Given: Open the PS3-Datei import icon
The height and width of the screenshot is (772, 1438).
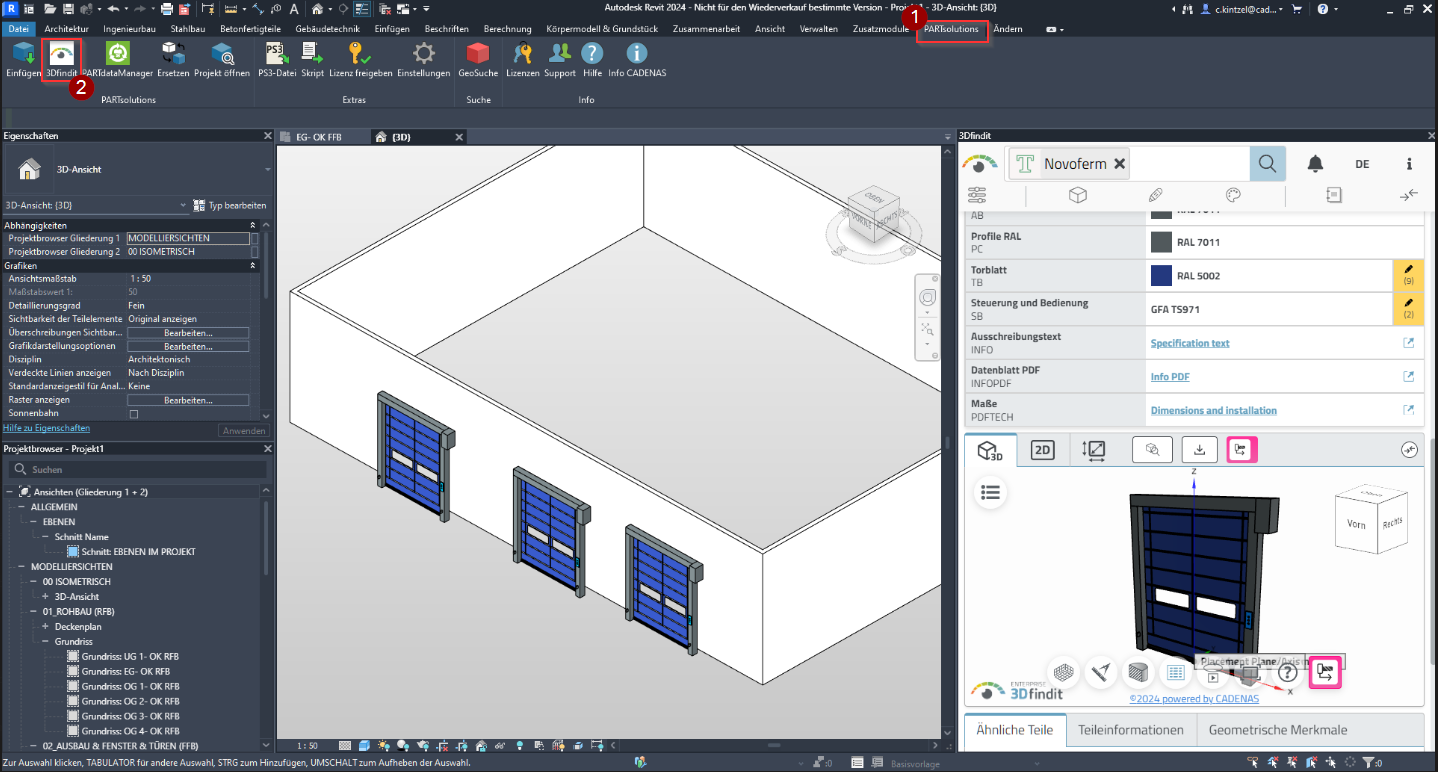Looking at the screenshot, I should coord(275,55).
